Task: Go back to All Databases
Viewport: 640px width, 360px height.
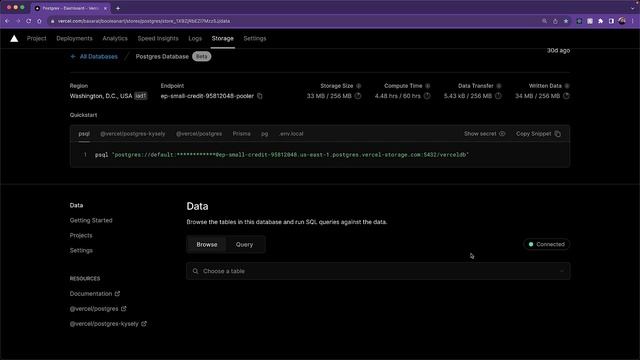Action: (94, 56)
